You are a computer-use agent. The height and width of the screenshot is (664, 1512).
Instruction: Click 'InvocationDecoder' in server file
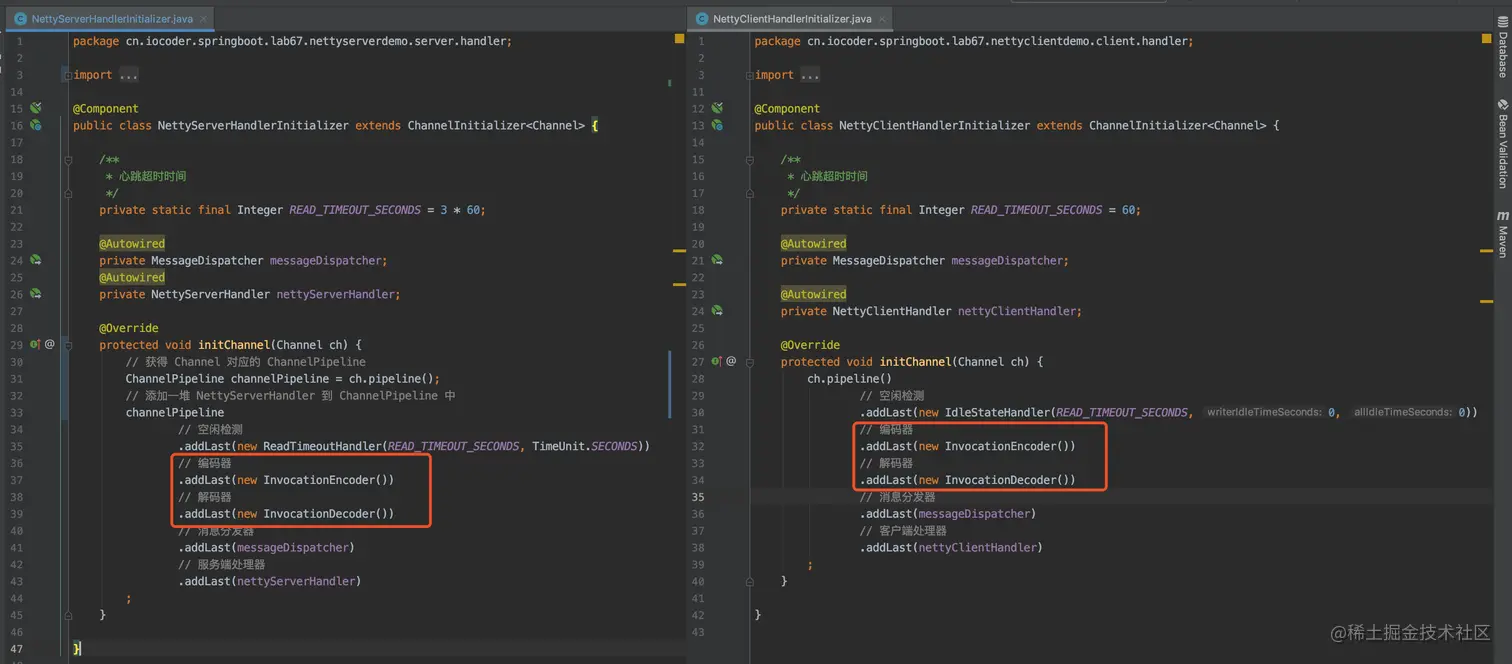318,514
